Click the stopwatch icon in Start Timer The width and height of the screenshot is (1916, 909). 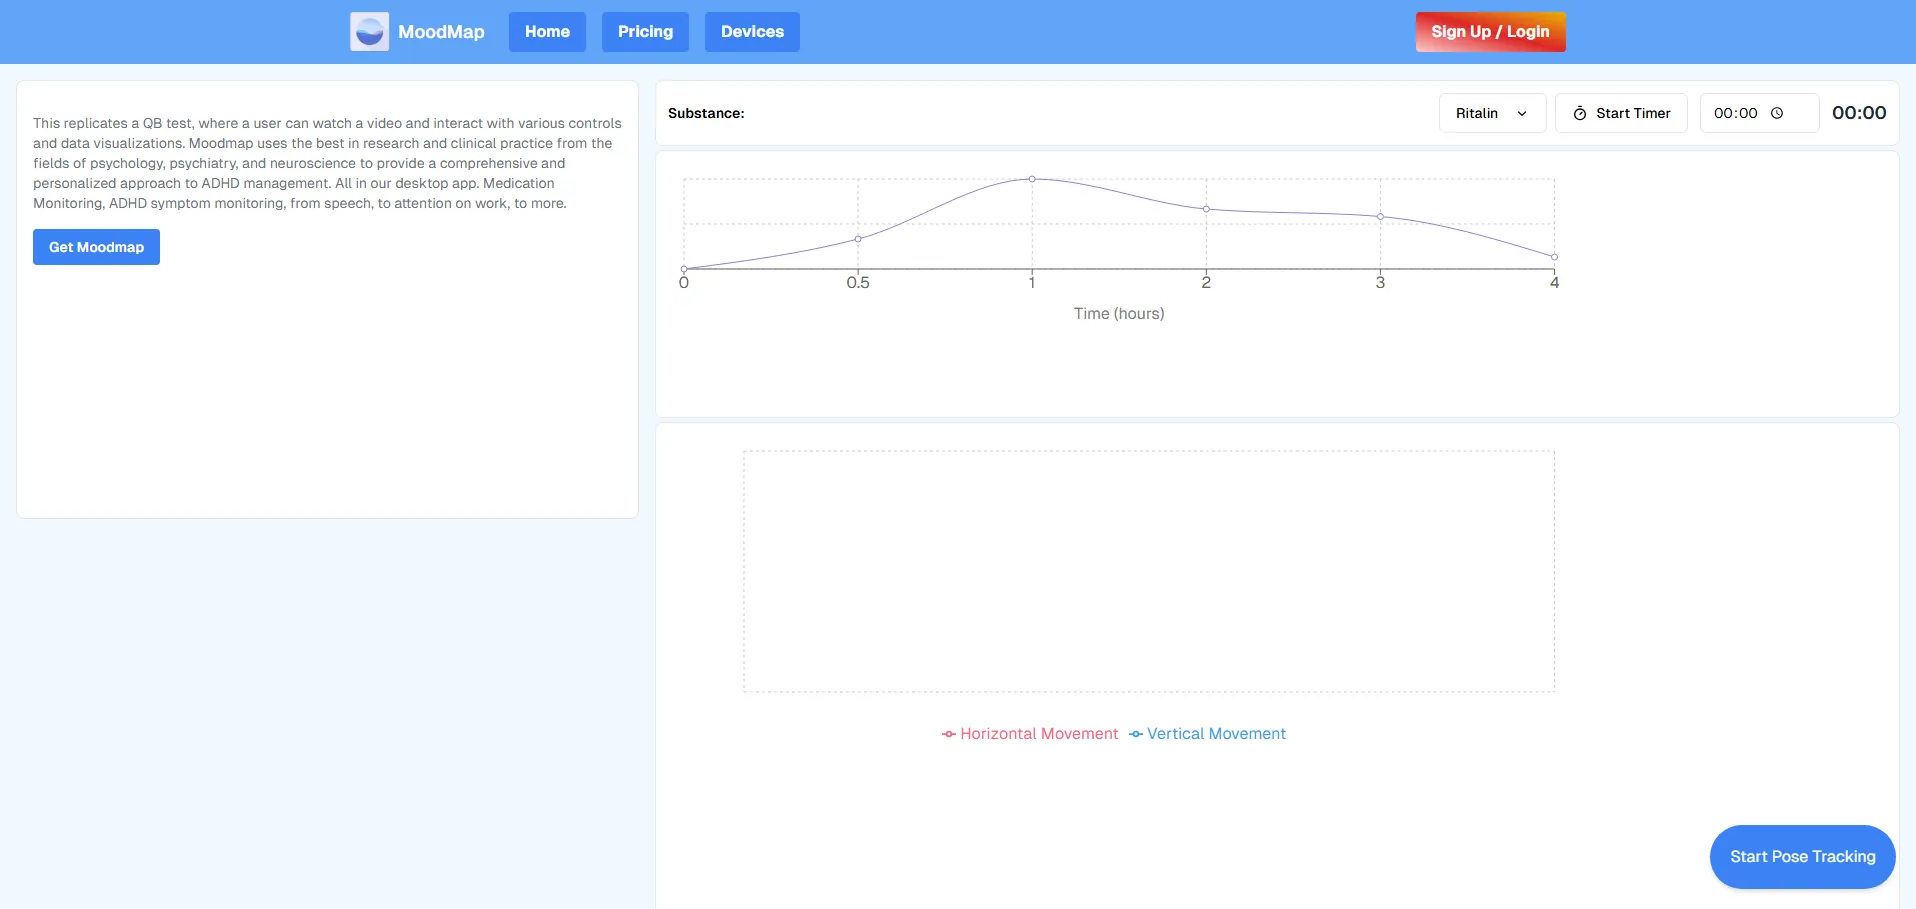(1580, 114)
